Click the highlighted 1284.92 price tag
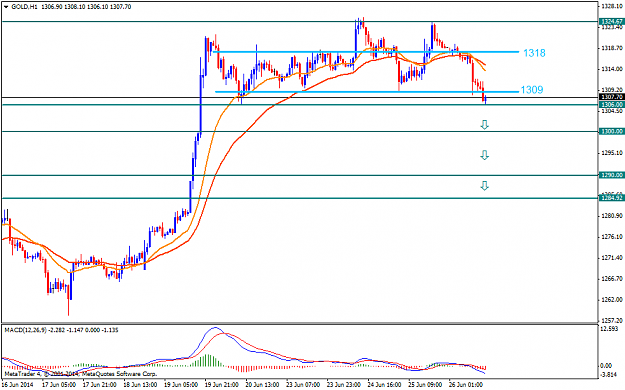625x390 pixels. coord(612,198)
